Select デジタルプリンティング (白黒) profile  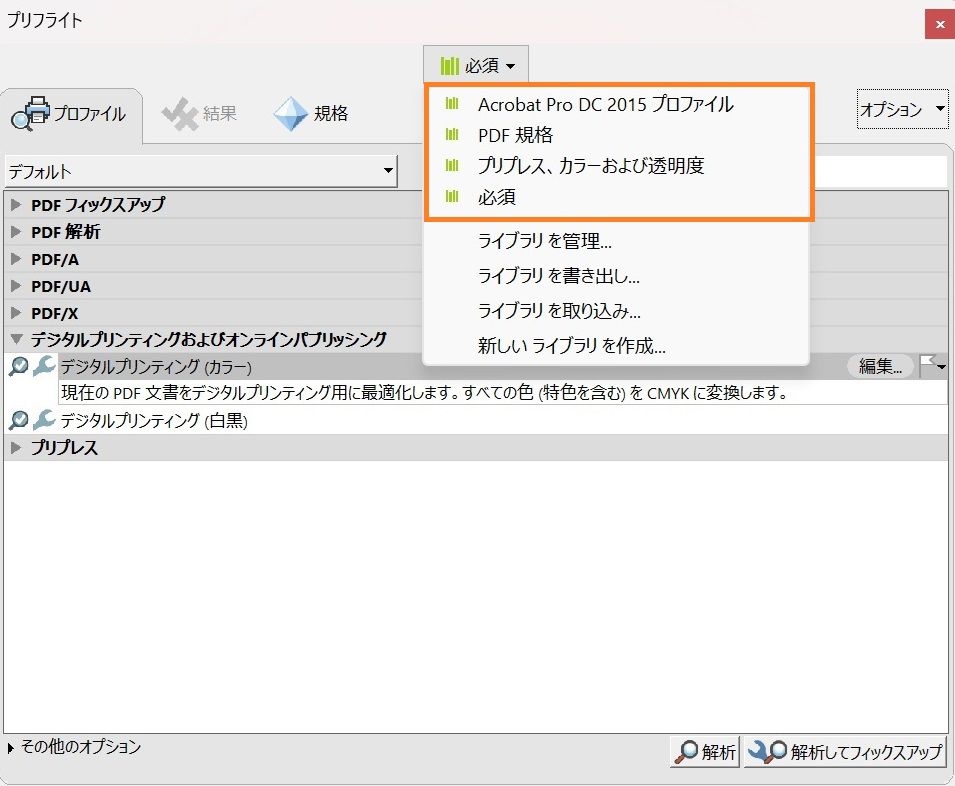click(x=154, y=421)
